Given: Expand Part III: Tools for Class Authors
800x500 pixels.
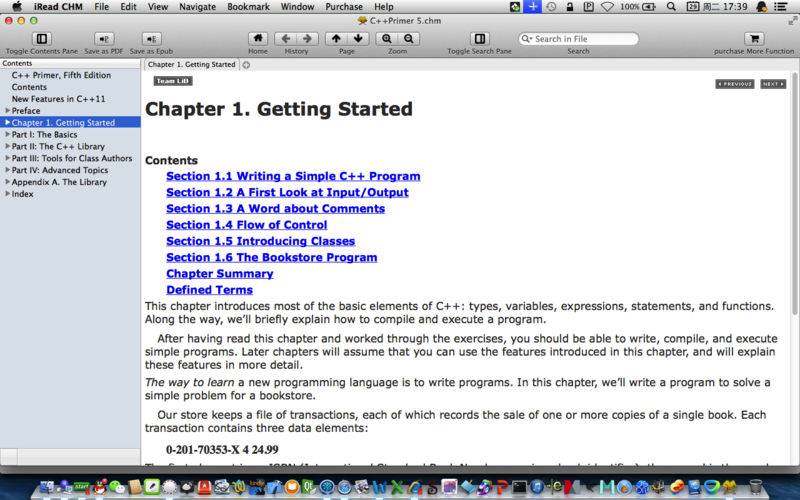Looking at the screenshot, I should coord(8,158).
